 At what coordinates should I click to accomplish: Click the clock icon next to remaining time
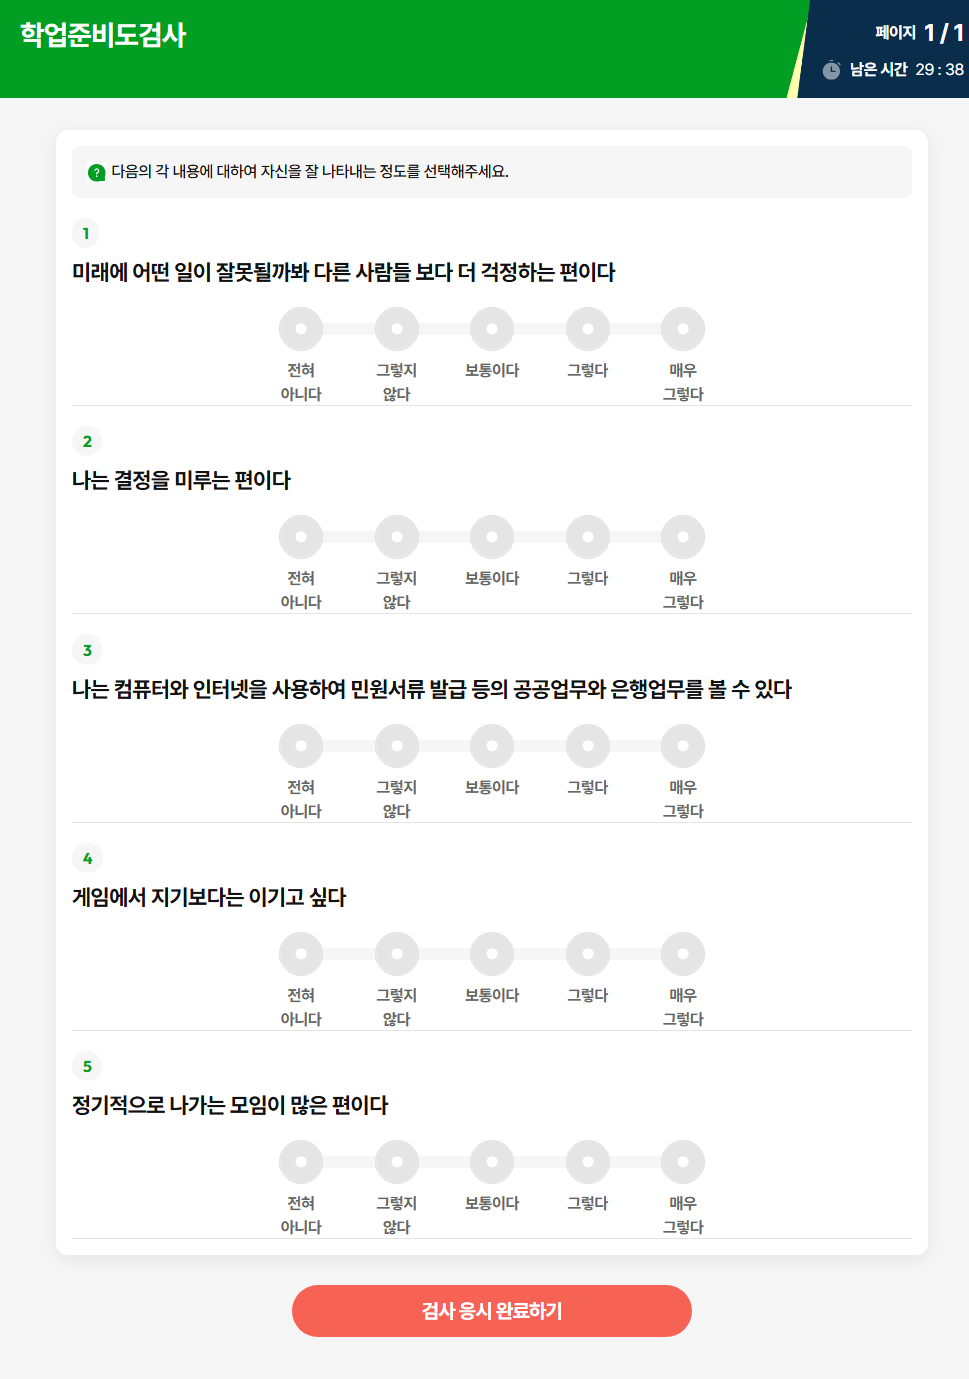point(830,70)
